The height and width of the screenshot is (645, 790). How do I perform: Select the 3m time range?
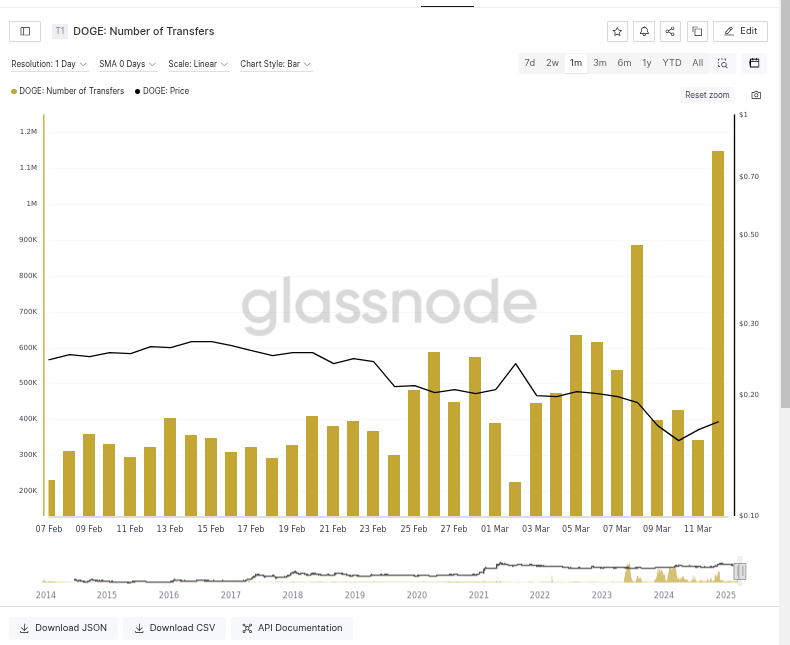(600, 63)
